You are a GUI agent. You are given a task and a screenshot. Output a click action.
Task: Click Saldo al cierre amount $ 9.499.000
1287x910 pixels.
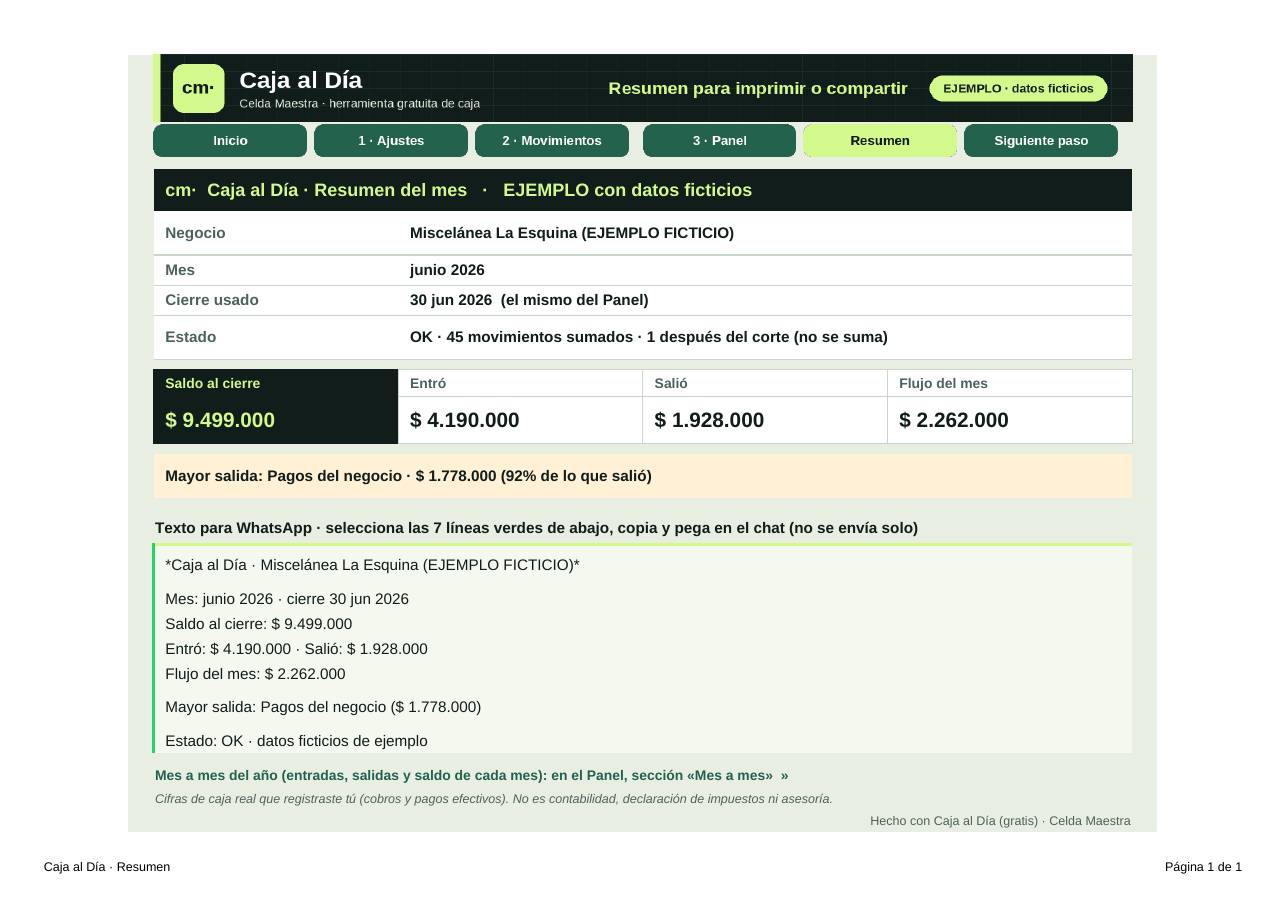(220, 420)
